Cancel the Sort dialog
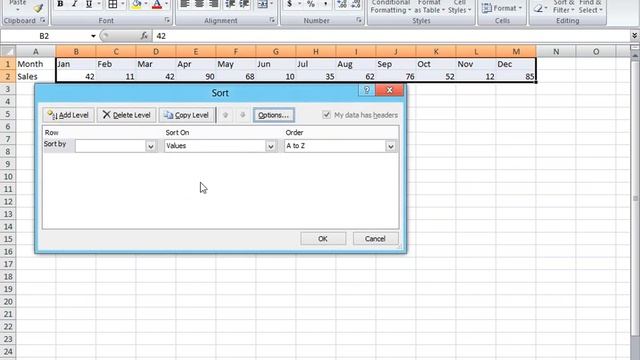640x360 pixels. click(x=375, y=239)
